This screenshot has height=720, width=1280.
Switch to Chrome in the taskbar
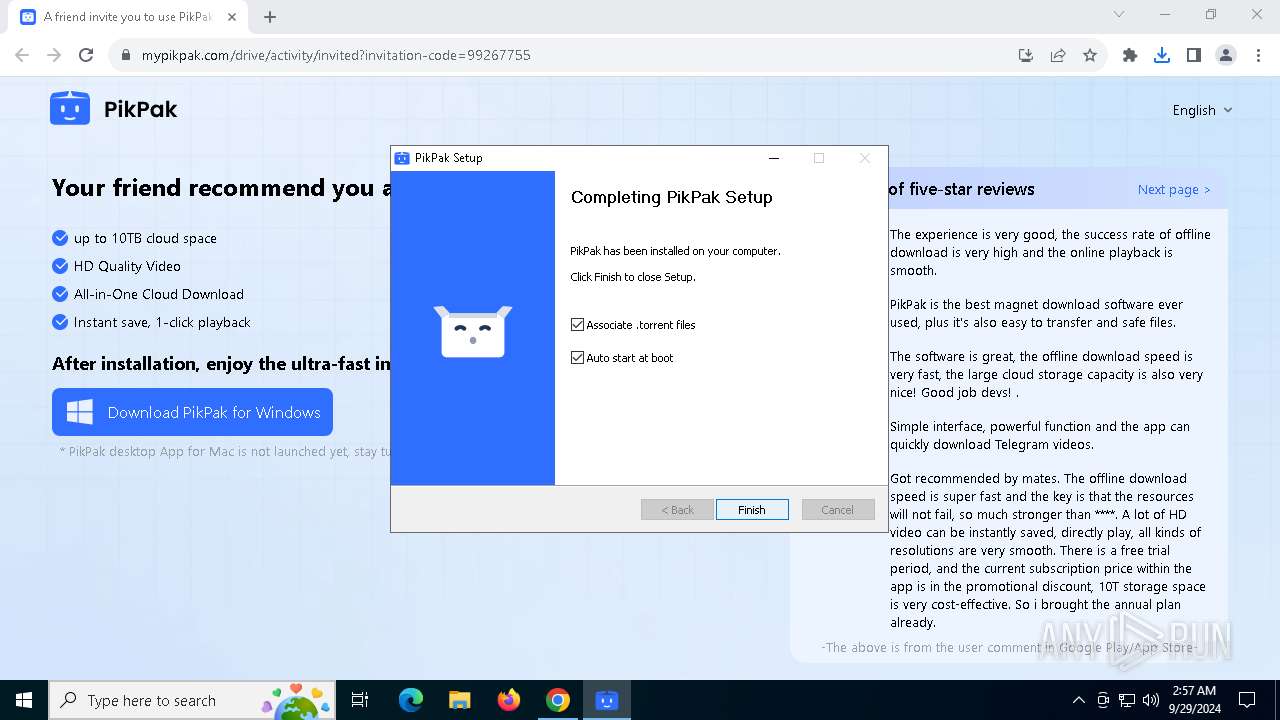point(558,700)
